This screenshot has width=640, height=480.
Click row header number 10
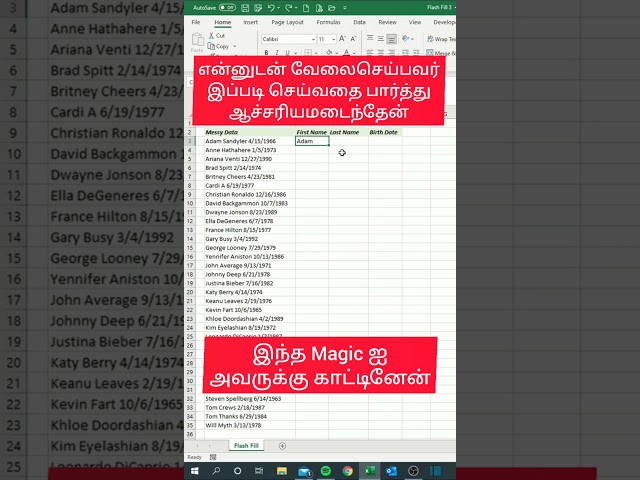click(x=190, y=203)
